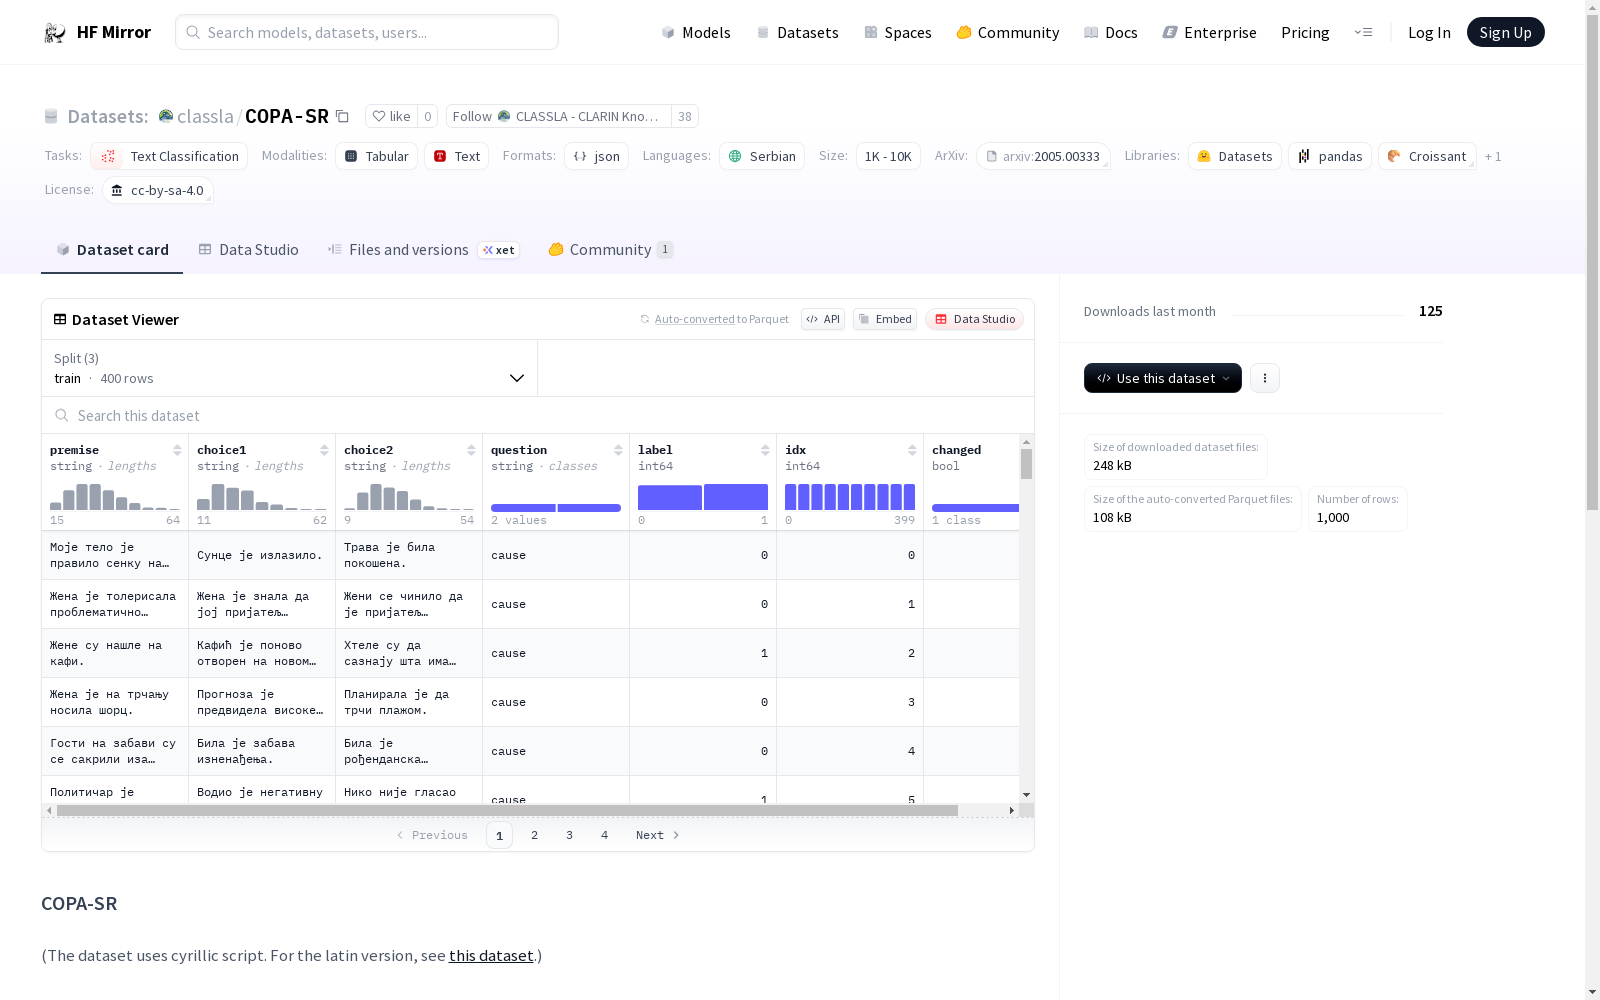Open the Models nav item

696,32
